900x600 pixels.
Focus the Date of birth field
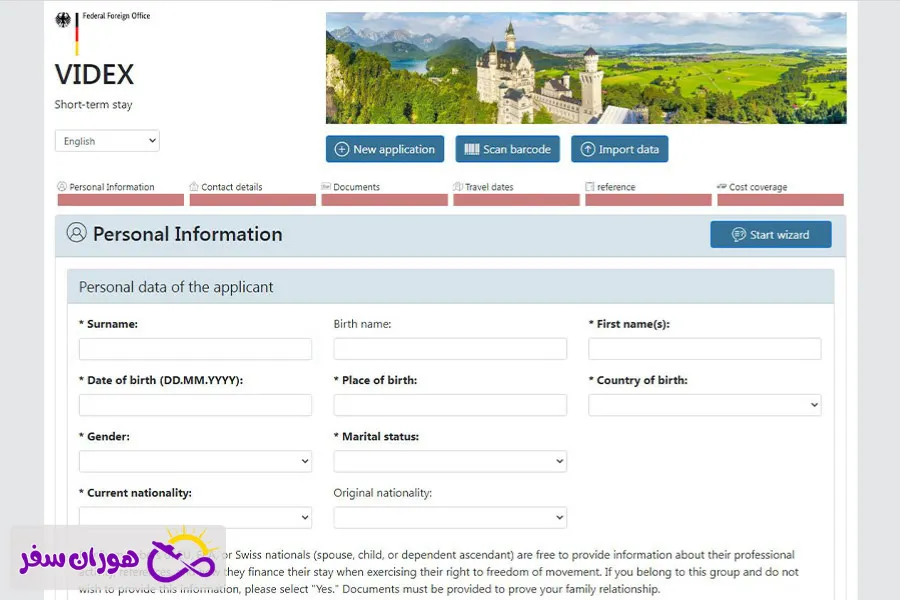(195, 405)
